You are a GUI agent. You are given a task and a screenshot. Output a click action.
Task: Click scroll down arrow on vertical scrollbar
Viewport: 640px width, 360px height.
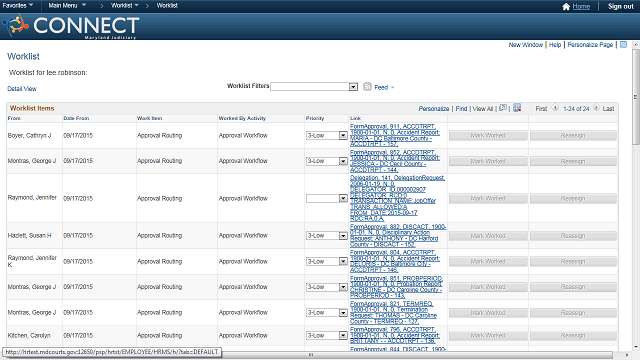click(x=636, y=348)
